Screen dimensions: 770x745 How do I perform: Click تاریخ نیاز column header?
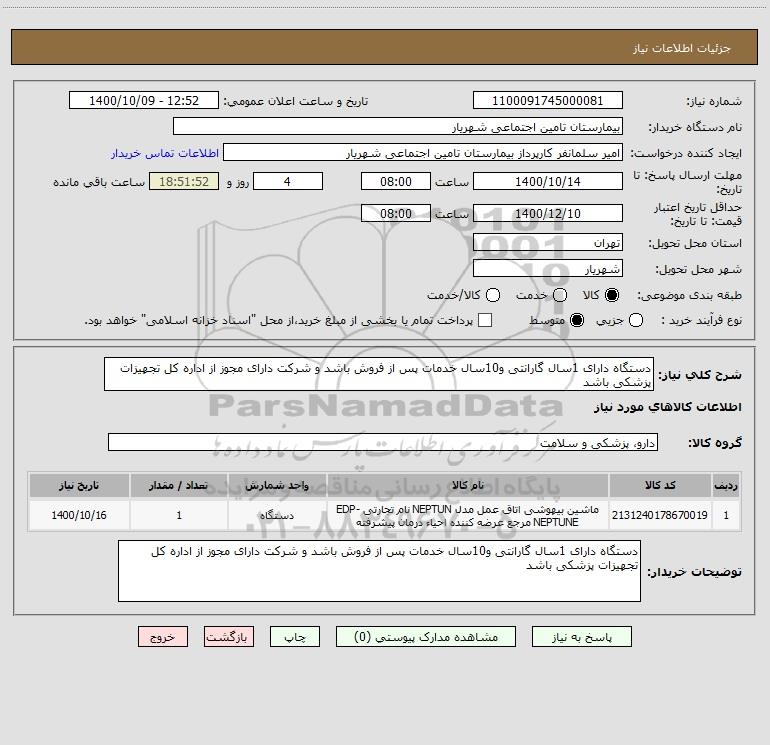tap(79, 485)
